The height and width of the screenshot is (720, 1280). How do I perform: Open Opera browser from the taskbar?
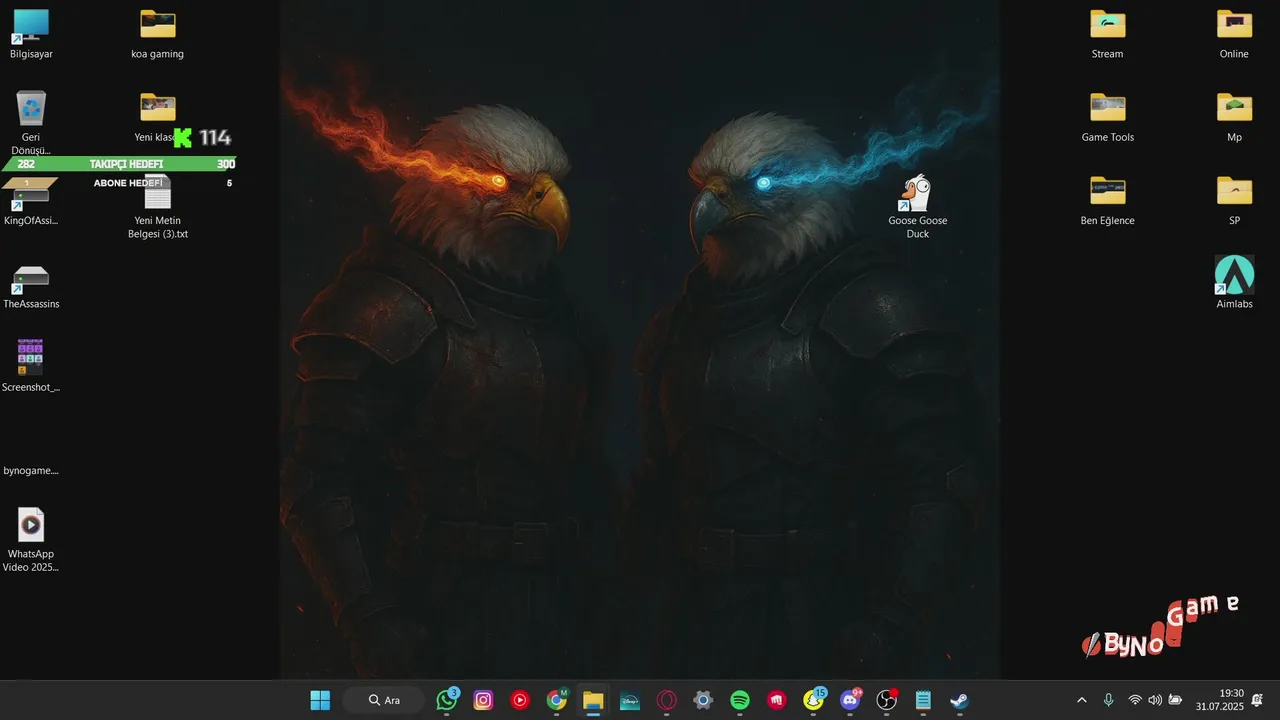(667, 700)
